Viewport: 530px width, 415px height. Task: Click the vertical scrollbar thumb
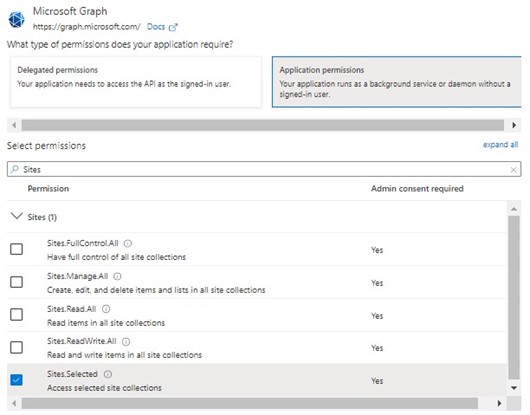tap(514, 298)
